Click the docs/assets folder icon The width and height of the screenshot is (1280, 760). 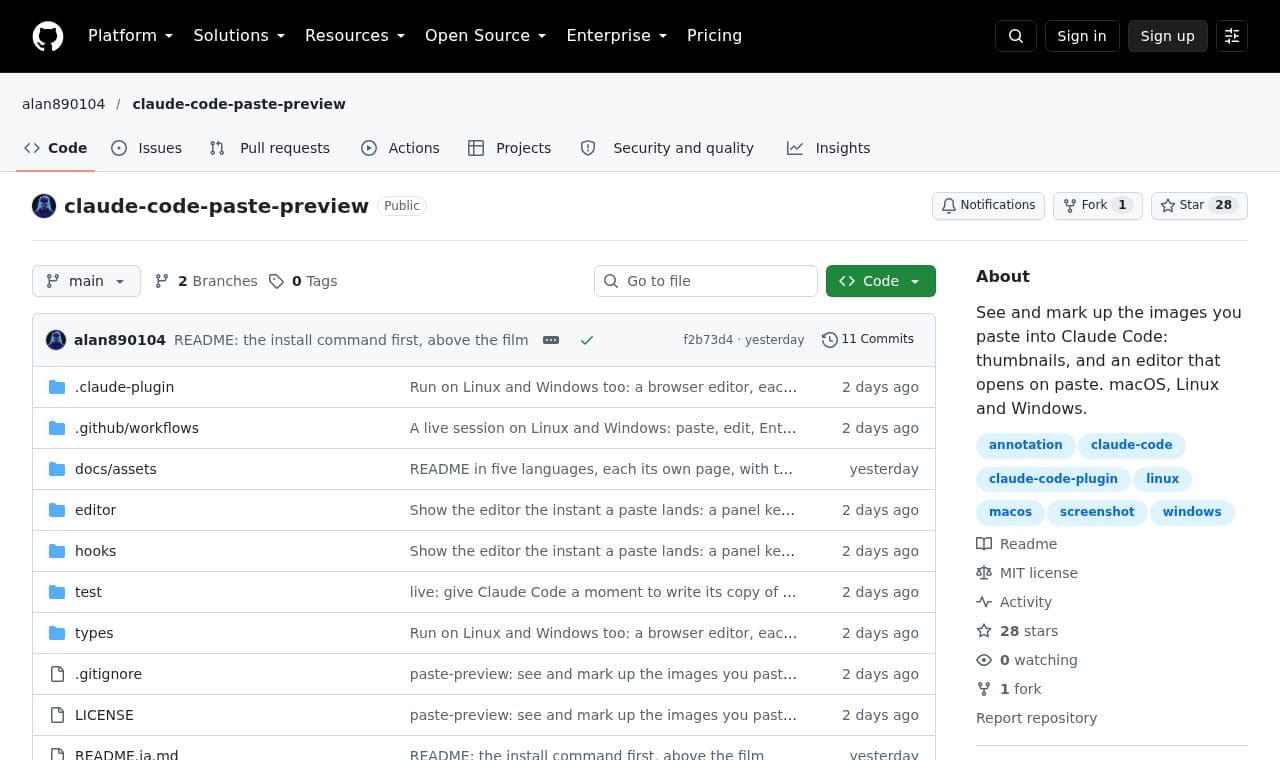(x=57, y=469)
